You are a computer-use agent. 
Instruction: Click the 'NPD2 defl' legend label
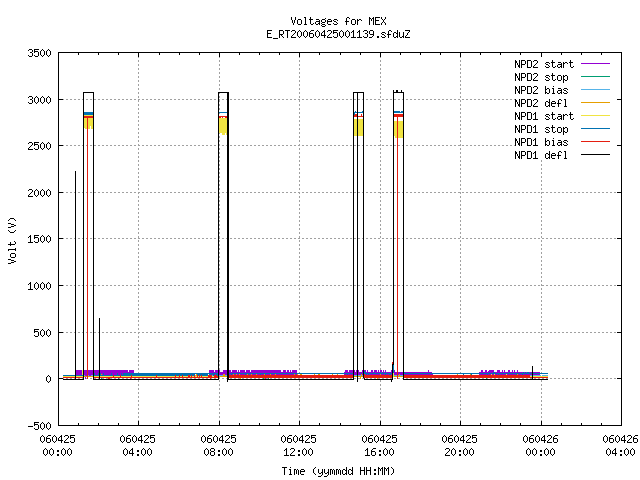click(x=541, y=103)
